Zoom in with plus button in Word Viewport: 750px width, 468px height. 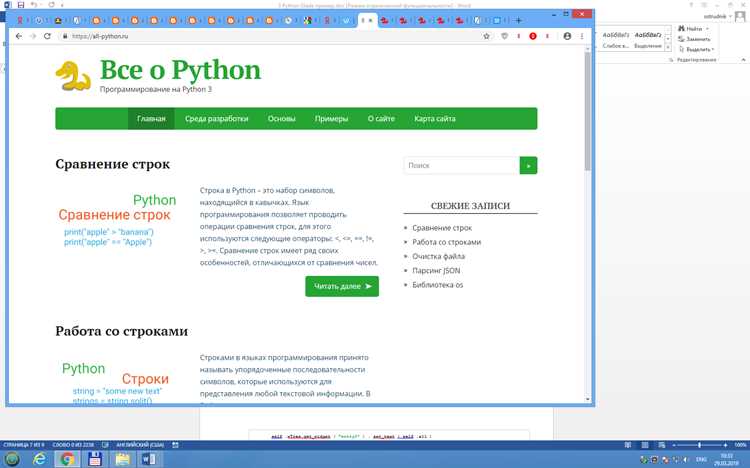725,445
